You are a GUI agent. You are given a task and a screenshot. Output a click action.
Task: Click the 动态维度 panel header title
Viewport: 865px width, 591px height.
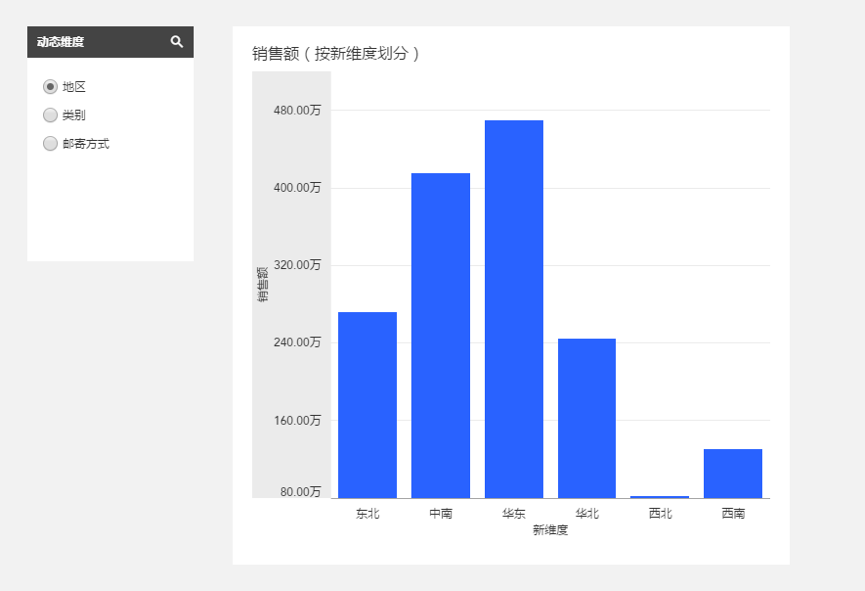click(61, 42)
